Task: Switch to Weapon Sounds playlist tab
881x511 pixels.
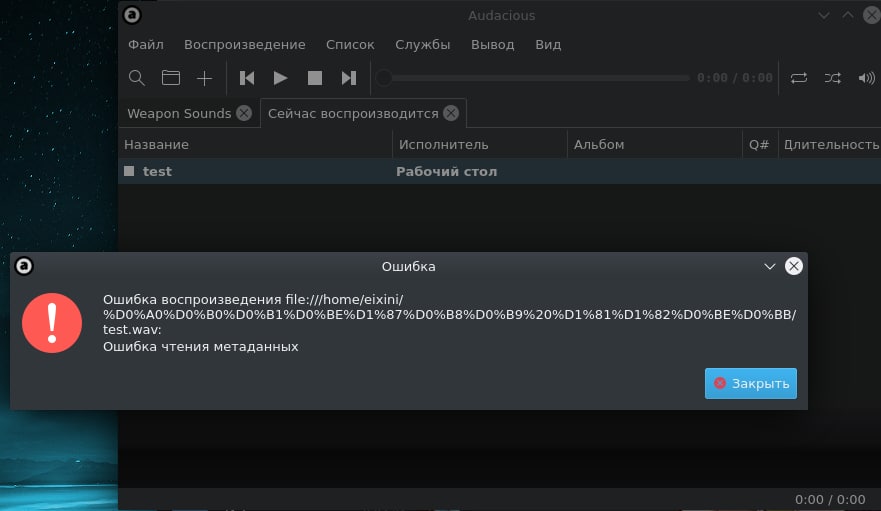Action: pos(179,114)
